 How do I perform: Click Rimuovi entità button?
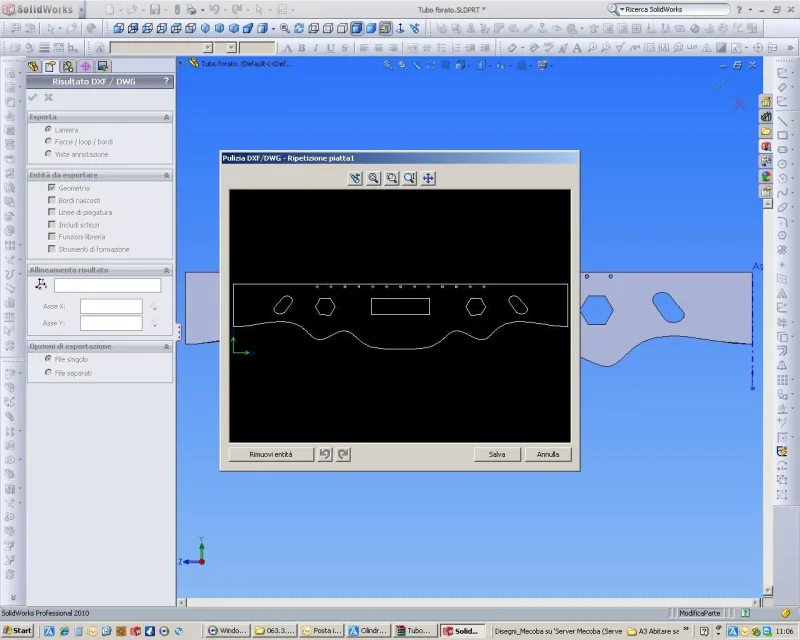pyautogui.click(x=271, y=454)
